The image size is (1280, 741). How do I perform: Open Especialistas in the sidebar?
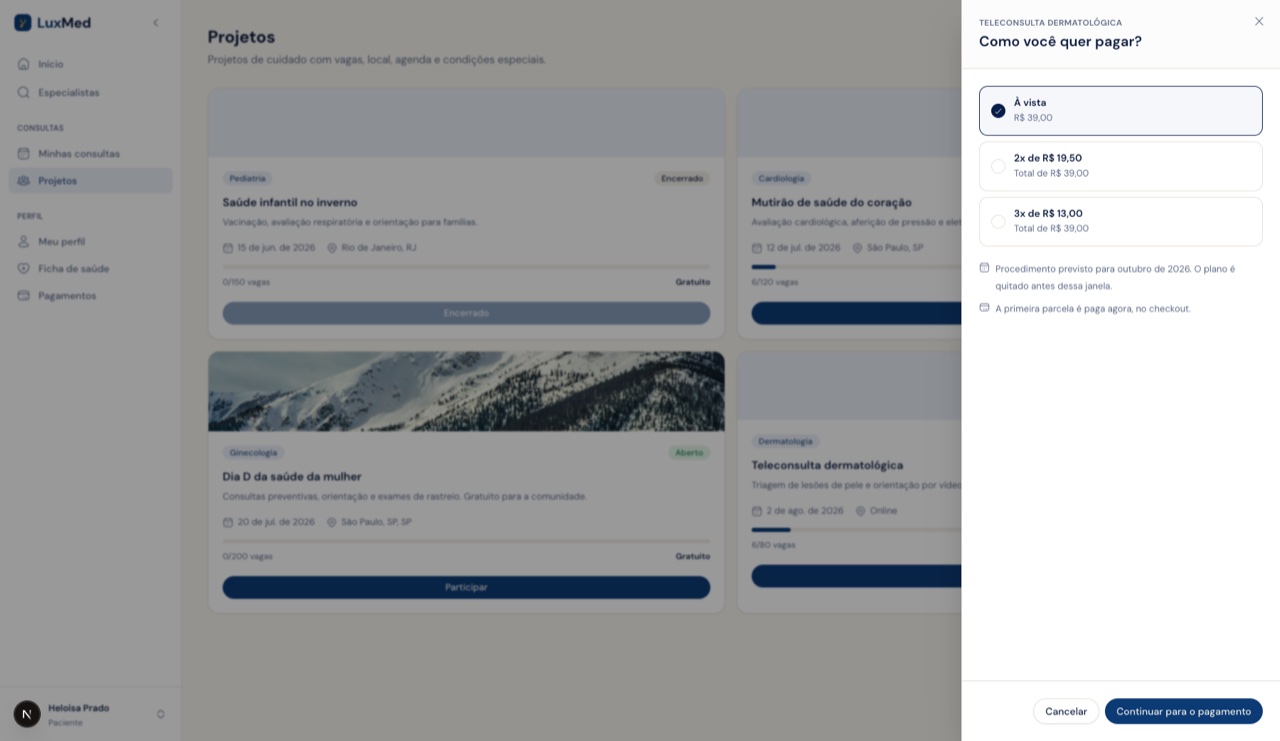point(91,92)
